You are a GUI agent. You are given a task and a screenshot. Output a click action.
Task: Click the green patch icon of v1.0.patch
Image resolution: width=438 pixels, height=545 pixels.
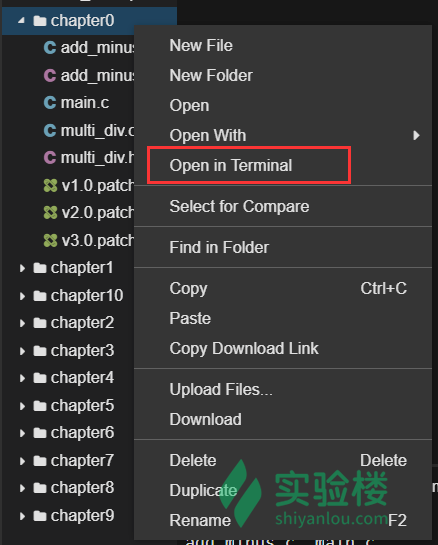(50, 185)
